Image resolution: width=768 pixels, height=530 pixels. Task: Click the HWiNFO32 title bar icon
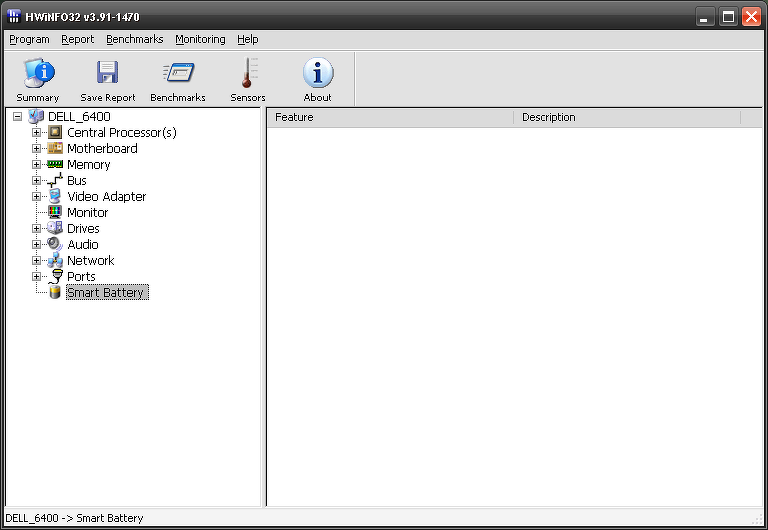click(14, 16)
